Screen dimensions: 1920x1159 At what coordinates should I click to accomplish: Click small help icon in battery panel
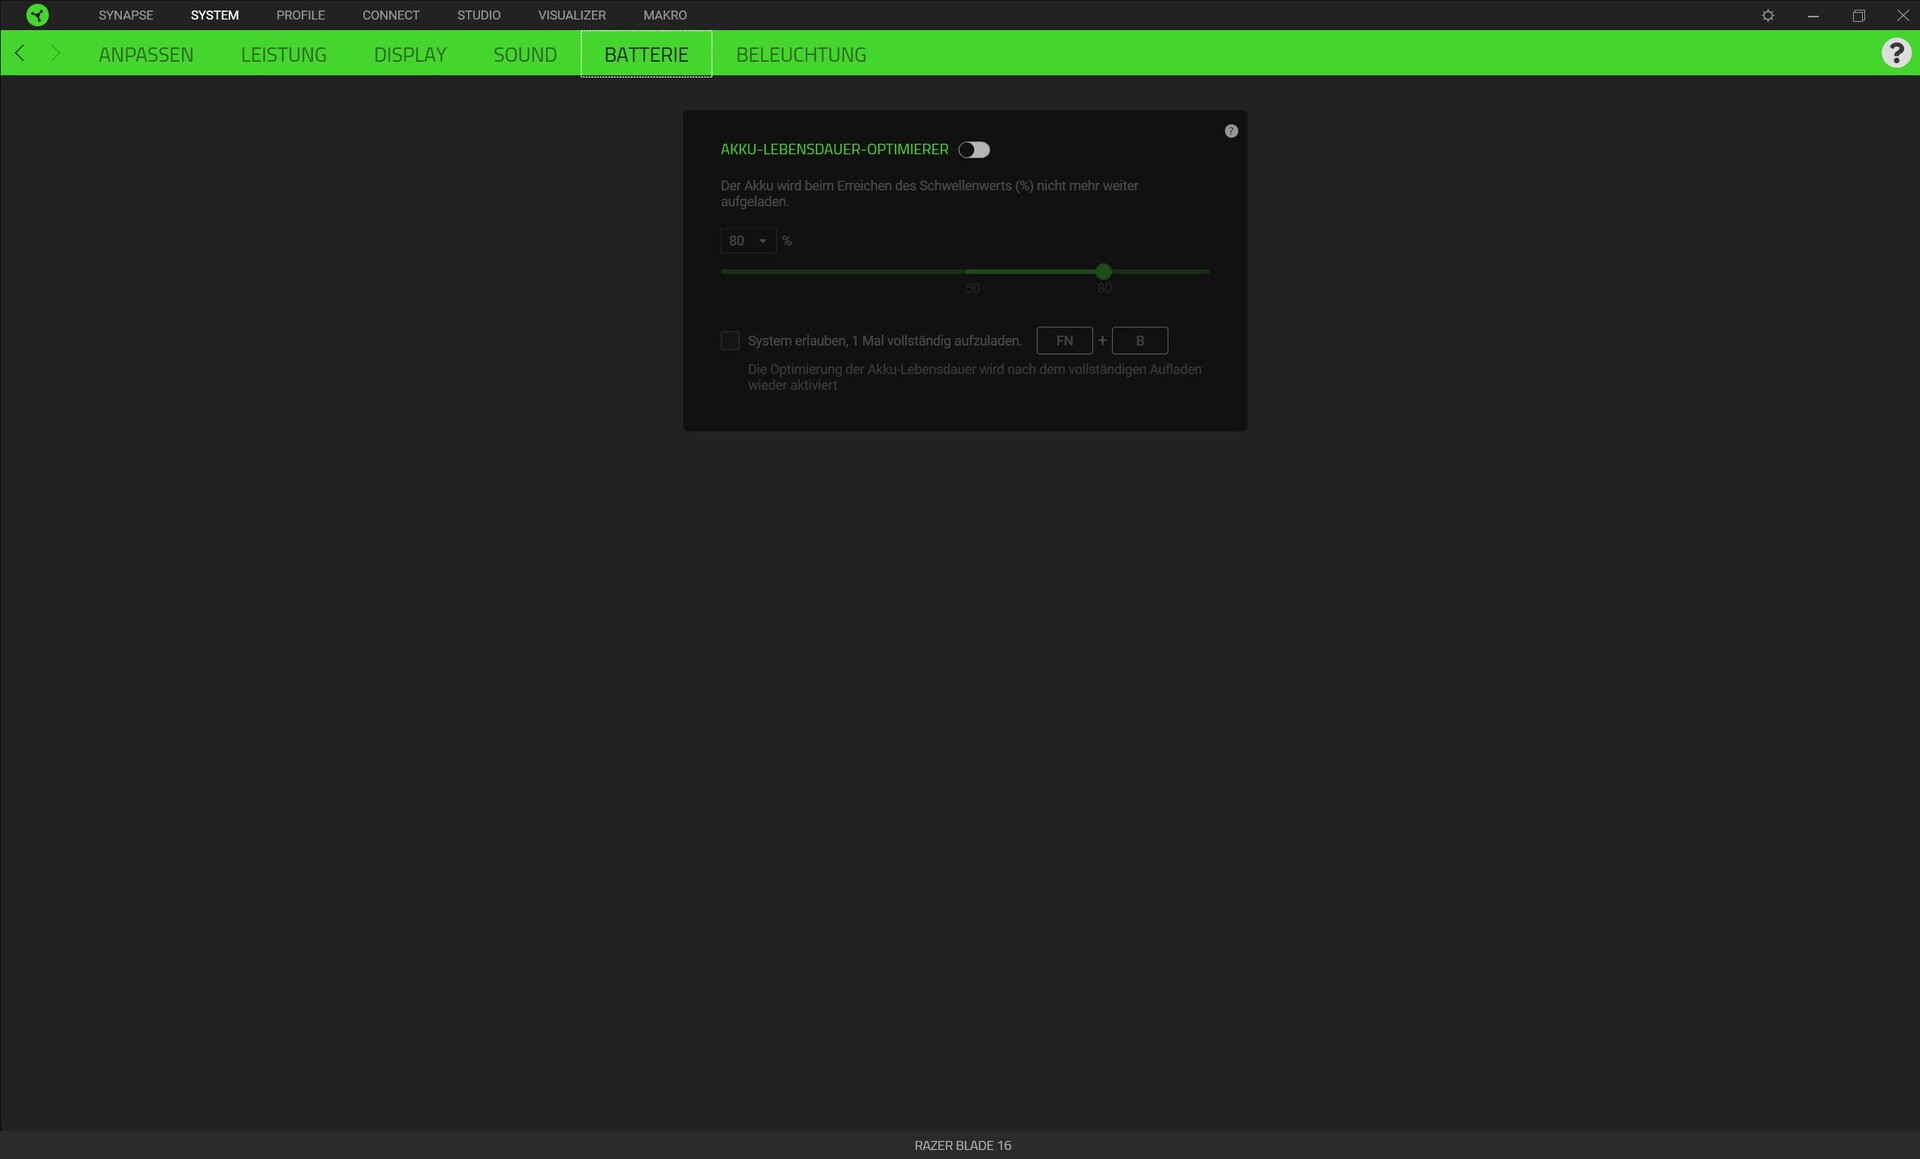(x=1231, y=131)
